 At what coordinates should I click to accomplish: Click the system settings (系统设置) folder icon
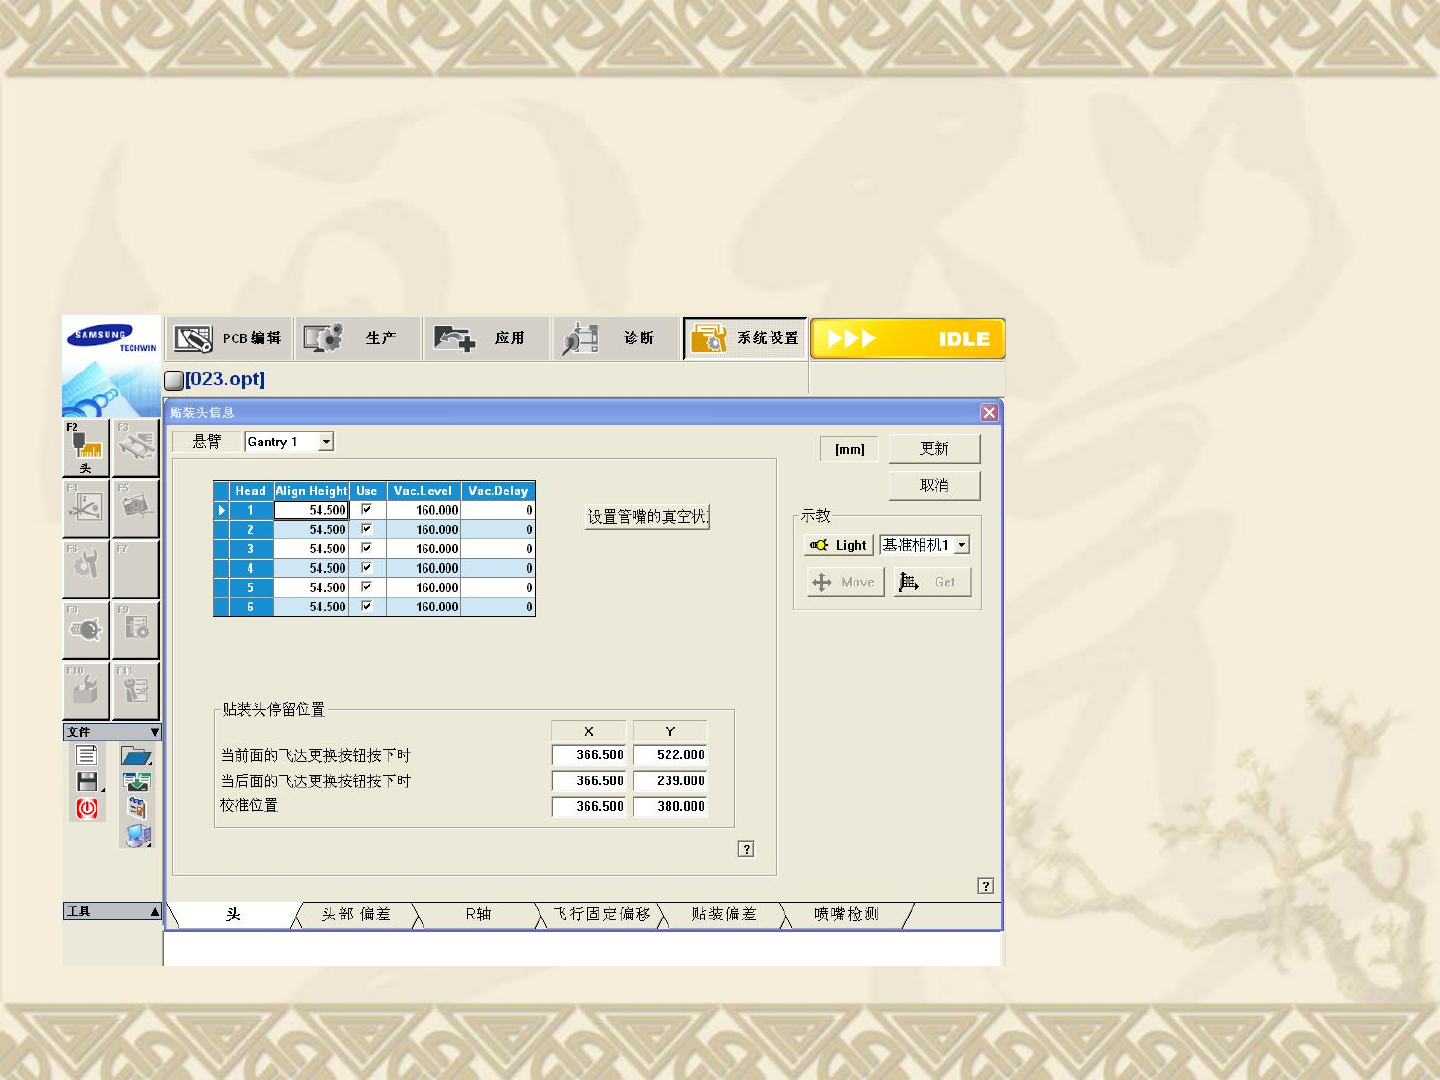(x=709, y=338)
